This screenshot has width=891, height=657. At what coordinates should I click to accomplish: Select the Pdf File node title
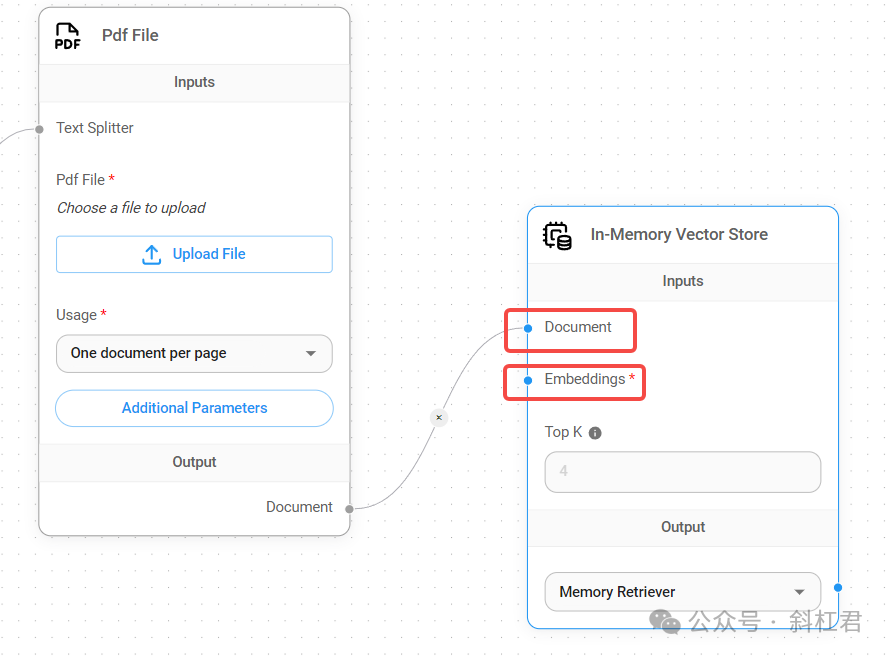coord(130,36)
